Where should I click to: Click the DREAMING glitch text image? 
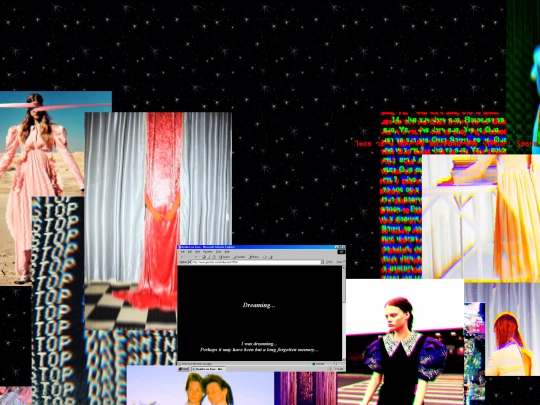(x=131, y=348)
